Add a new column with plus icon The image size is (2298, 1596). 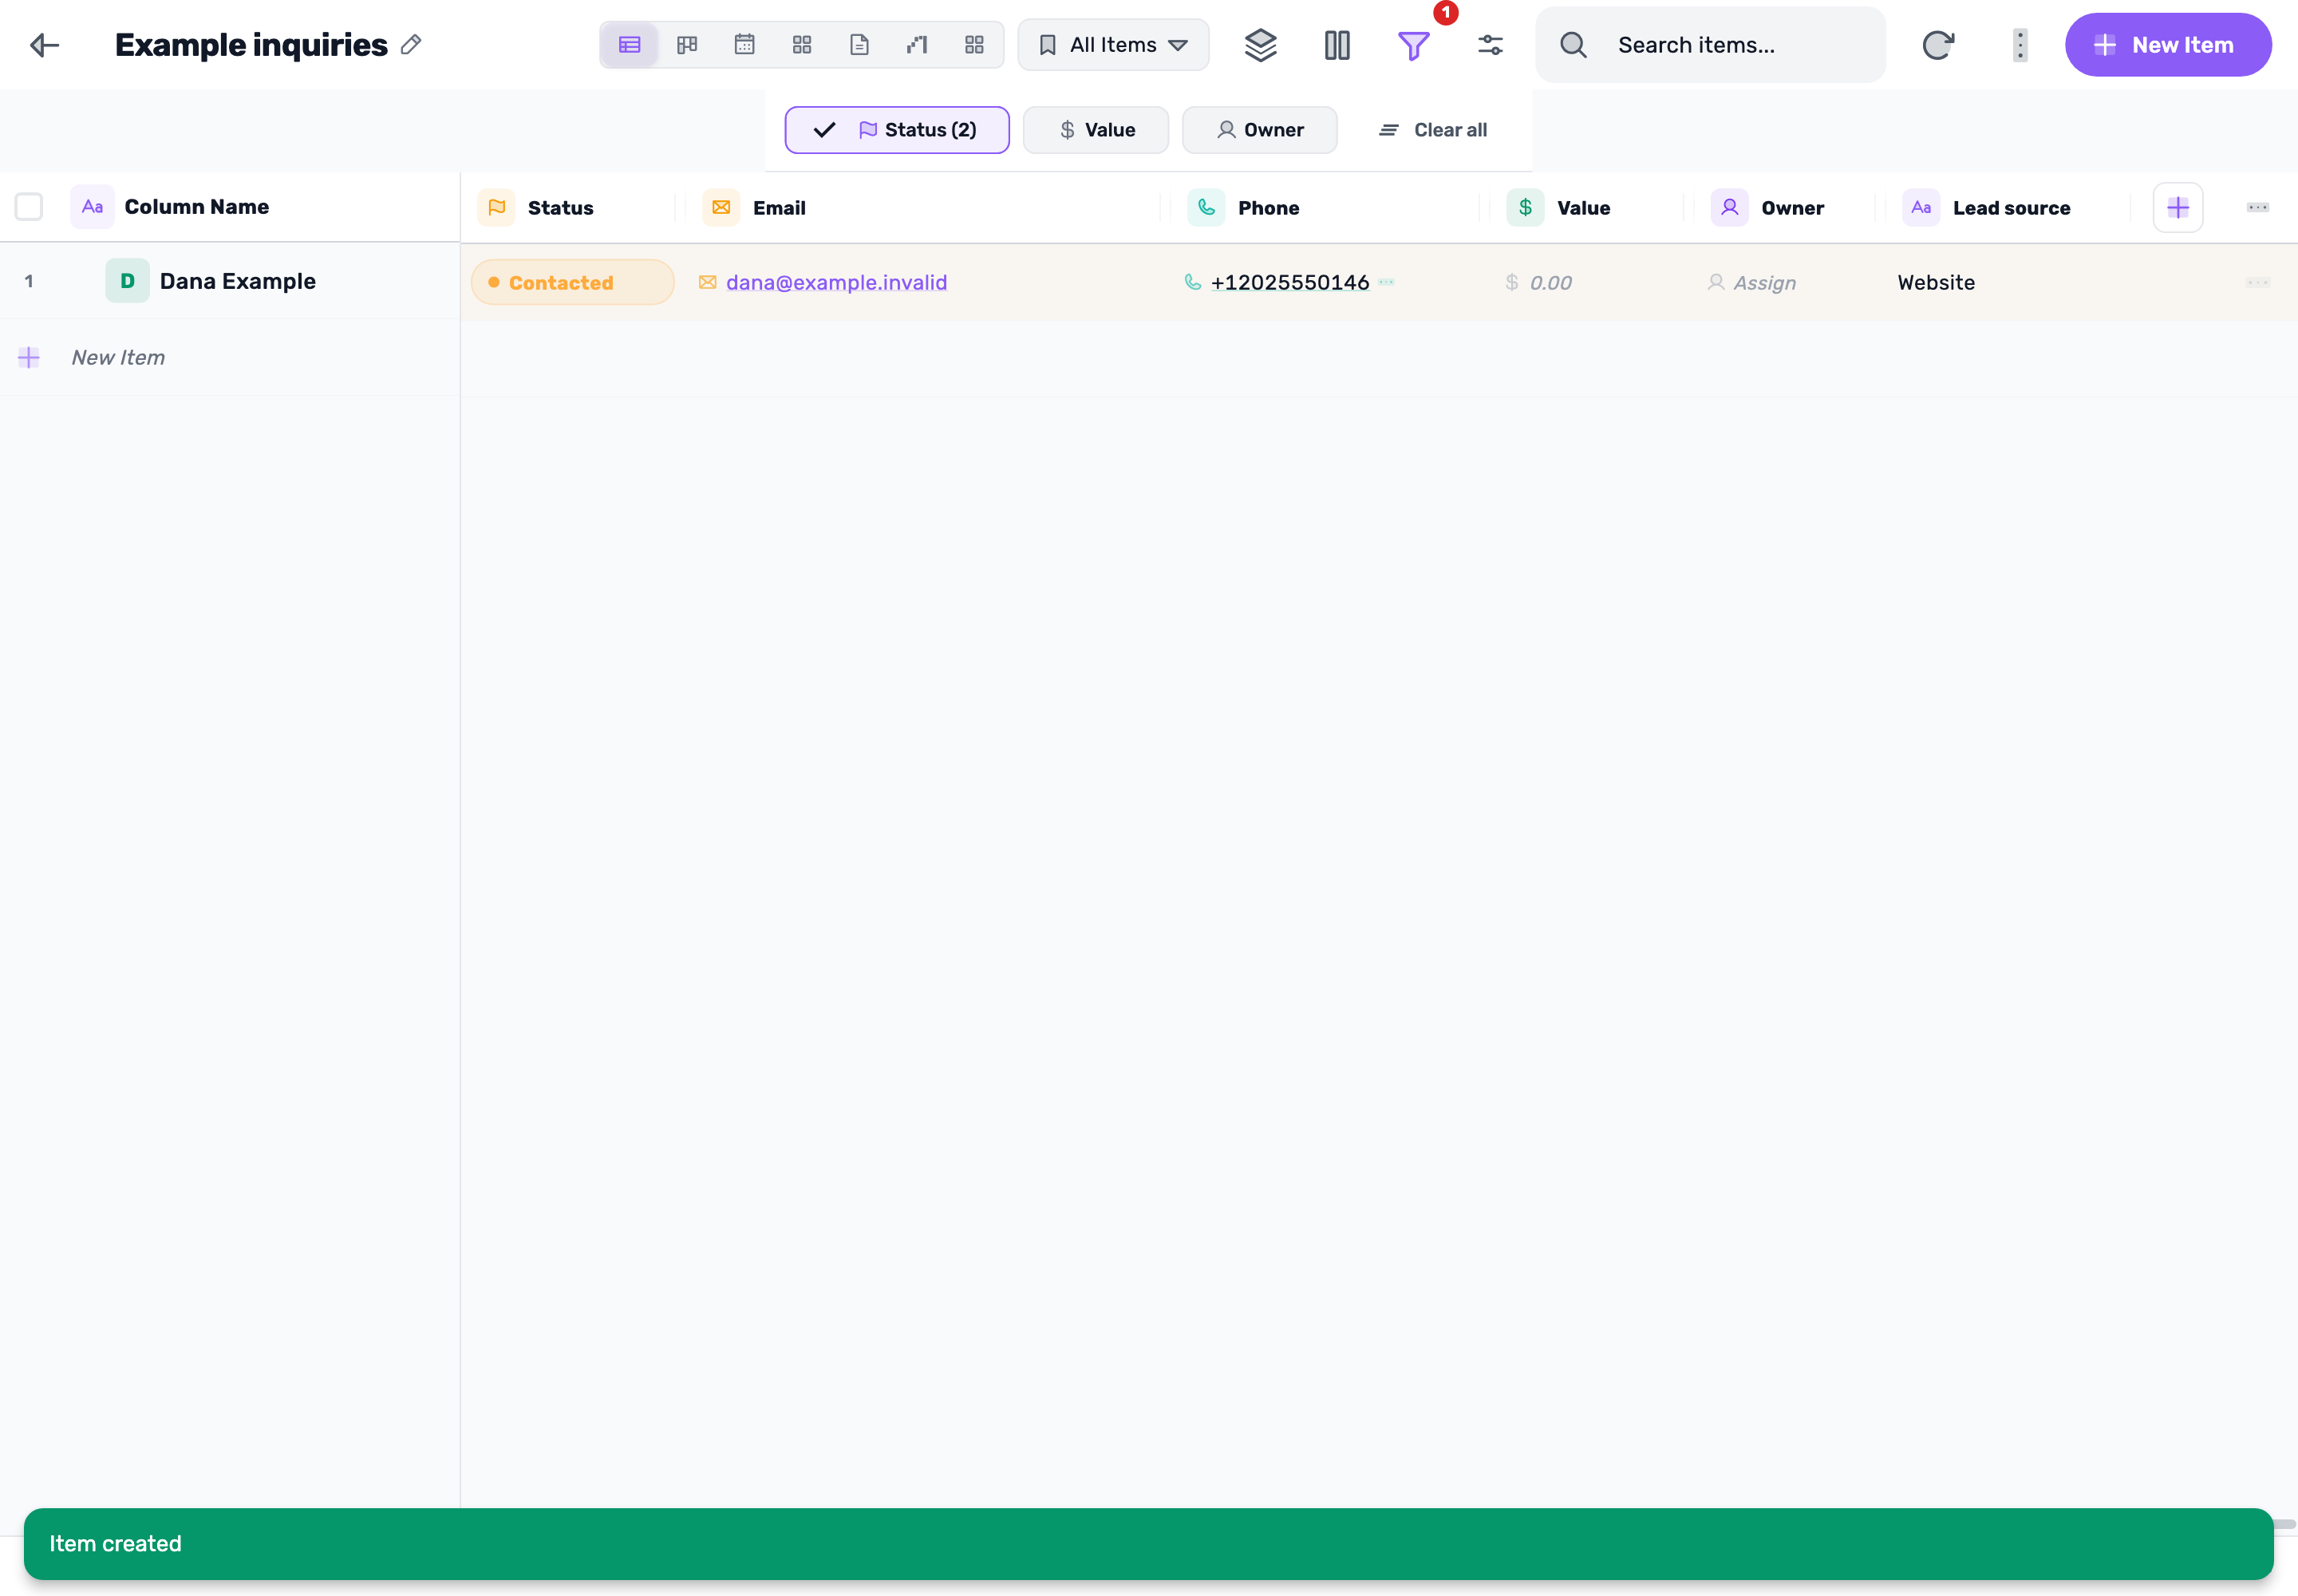(2178, 208)
